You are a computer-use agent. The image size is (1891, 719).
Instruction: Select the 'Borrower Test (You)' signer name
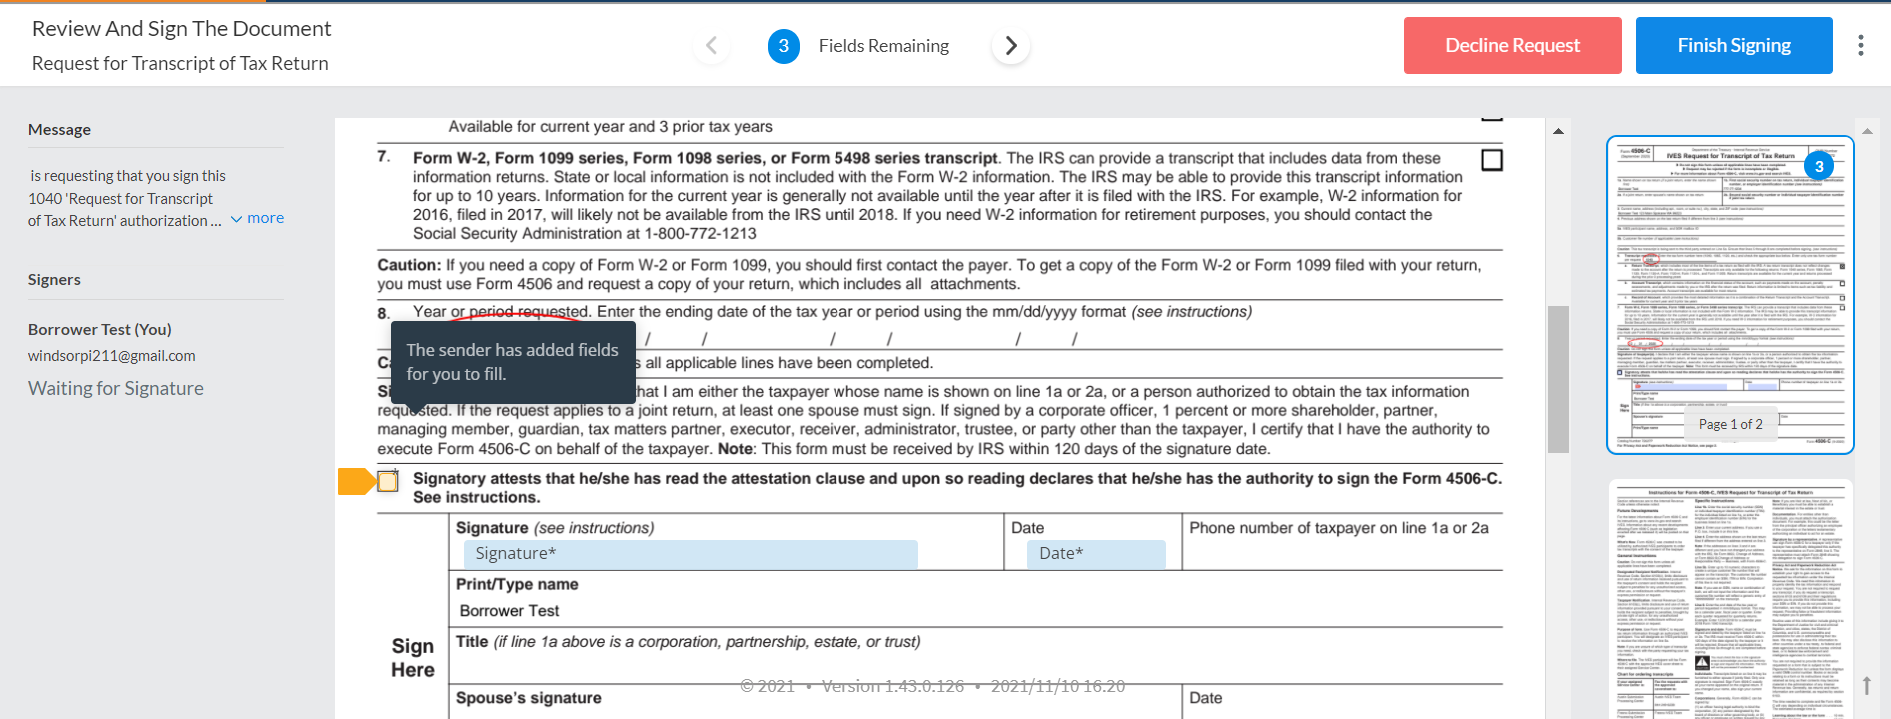pos(100,329)
